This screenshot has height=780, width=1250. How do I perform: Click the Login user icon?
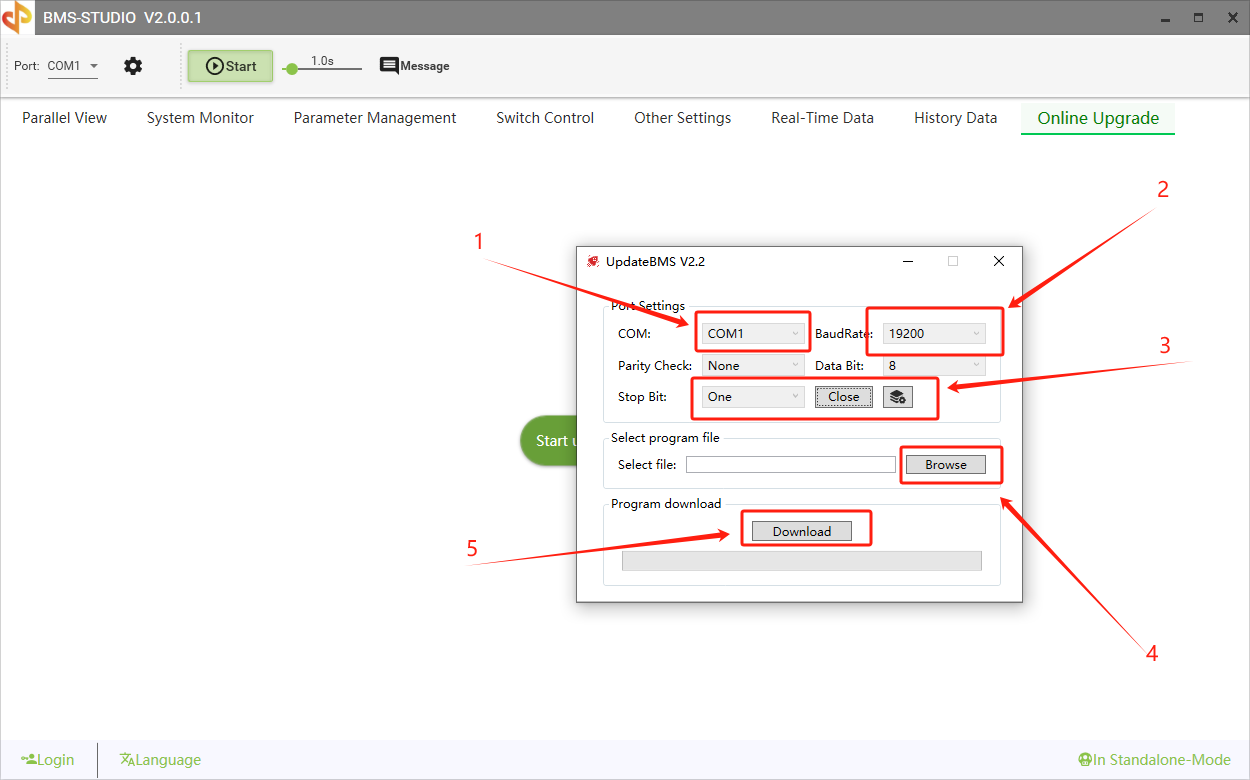[x=29, y=760]
